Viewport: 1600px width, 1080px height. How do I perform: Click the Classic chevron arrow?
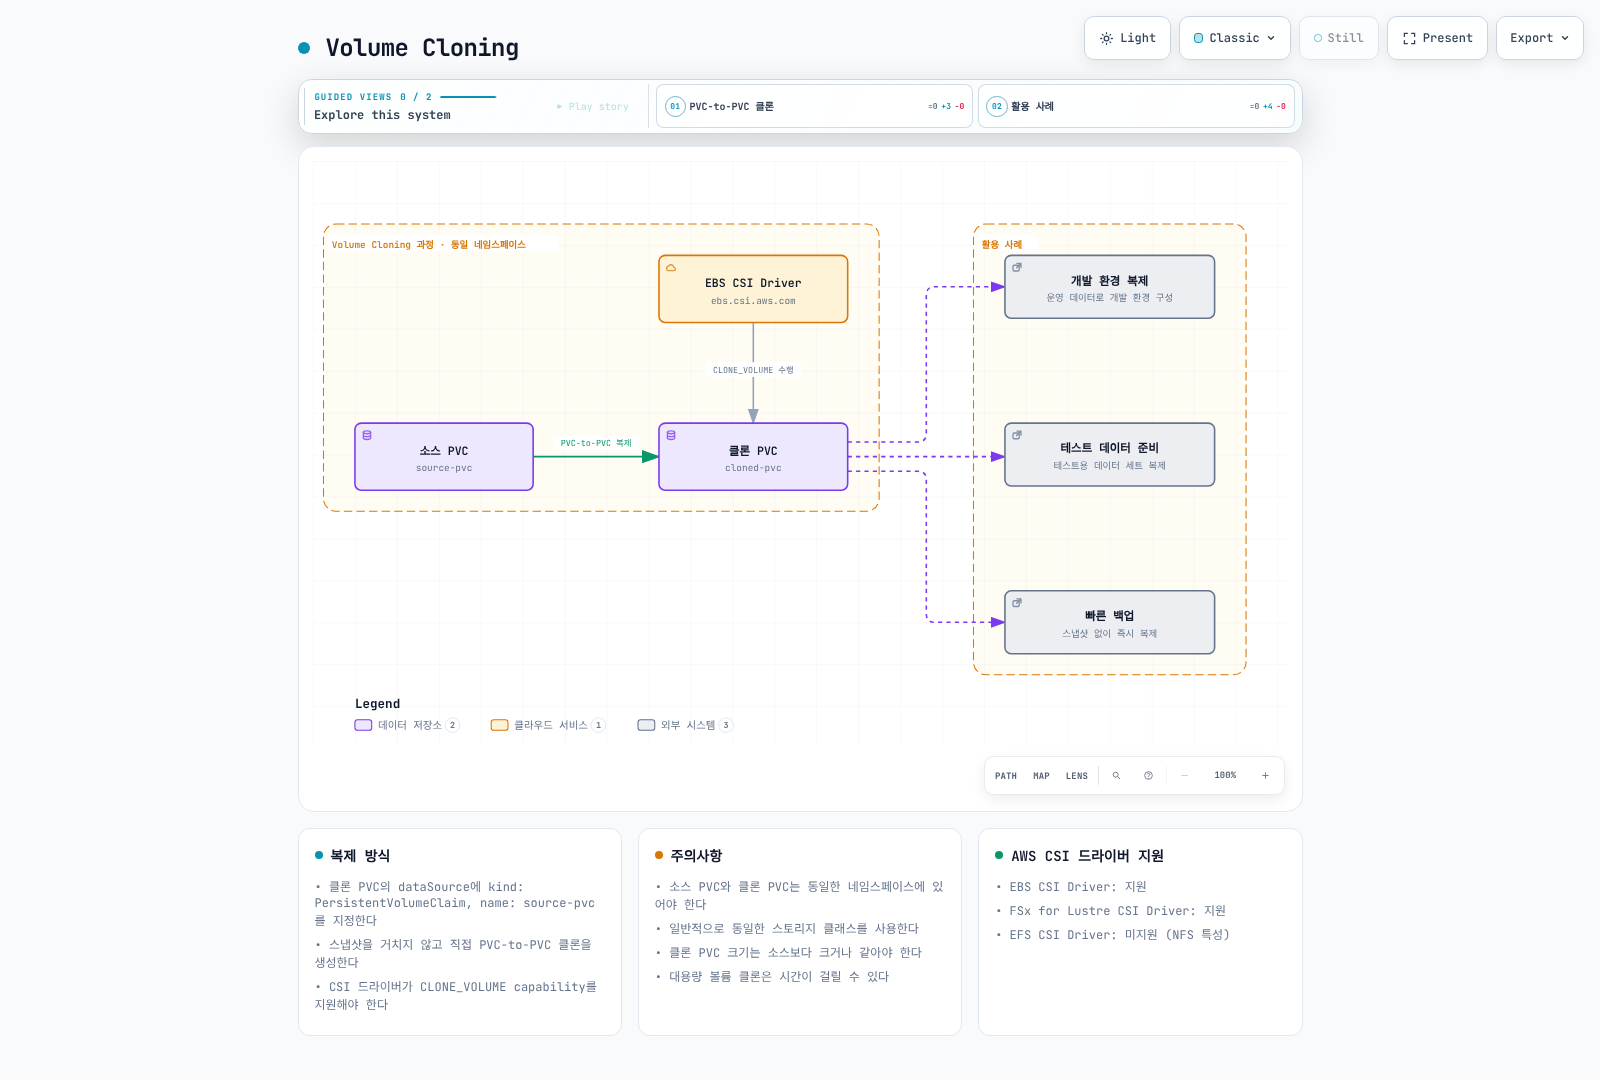point(1271,38)
